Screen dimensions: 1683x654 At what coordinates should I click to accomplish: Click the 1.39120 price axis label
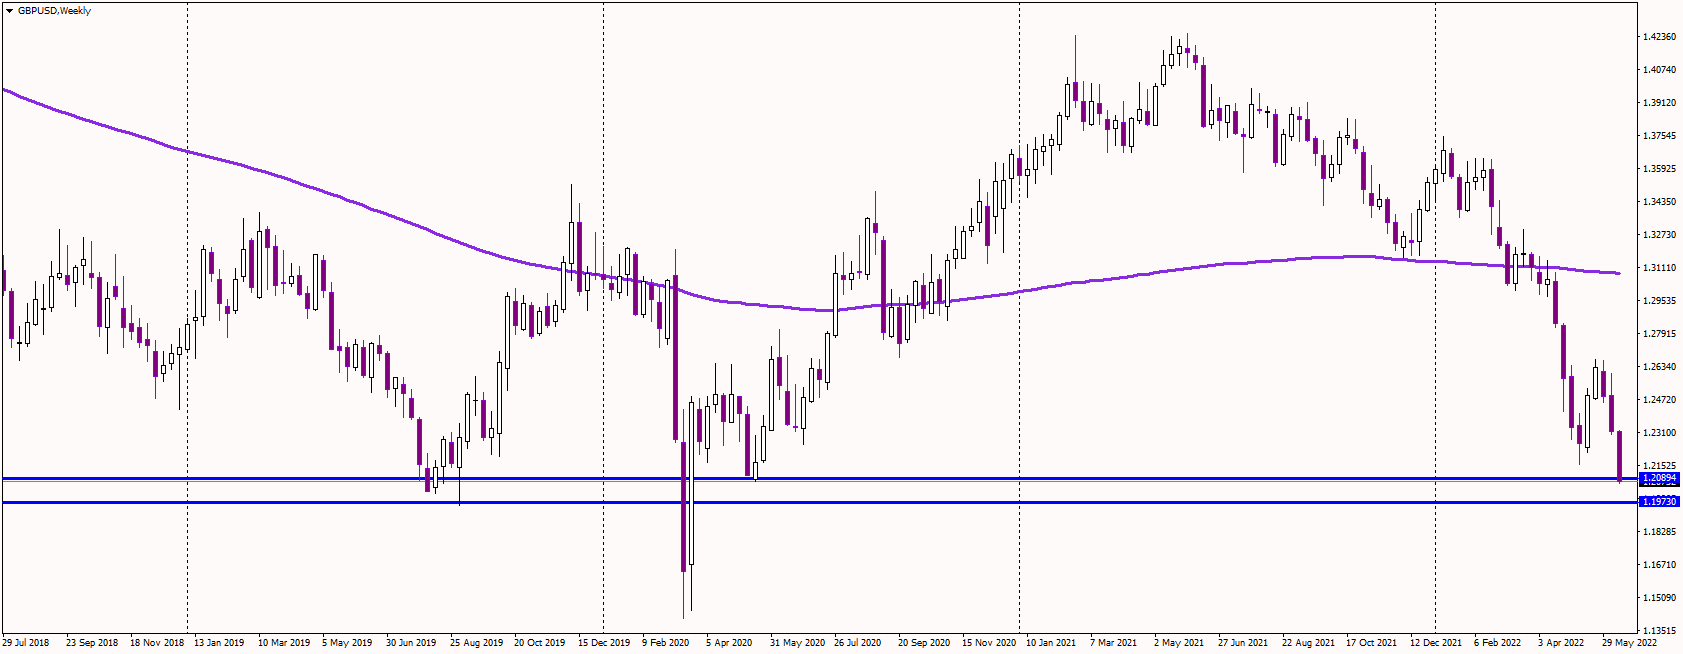coord(1660,103)
